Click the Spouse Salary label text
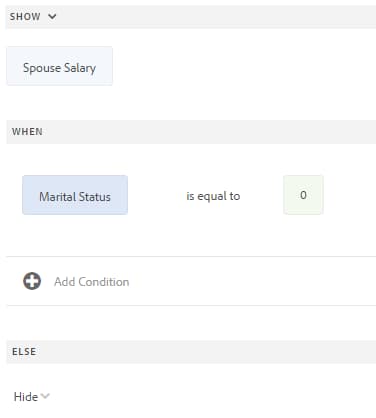376x418 pixels. tap(59, 68)
